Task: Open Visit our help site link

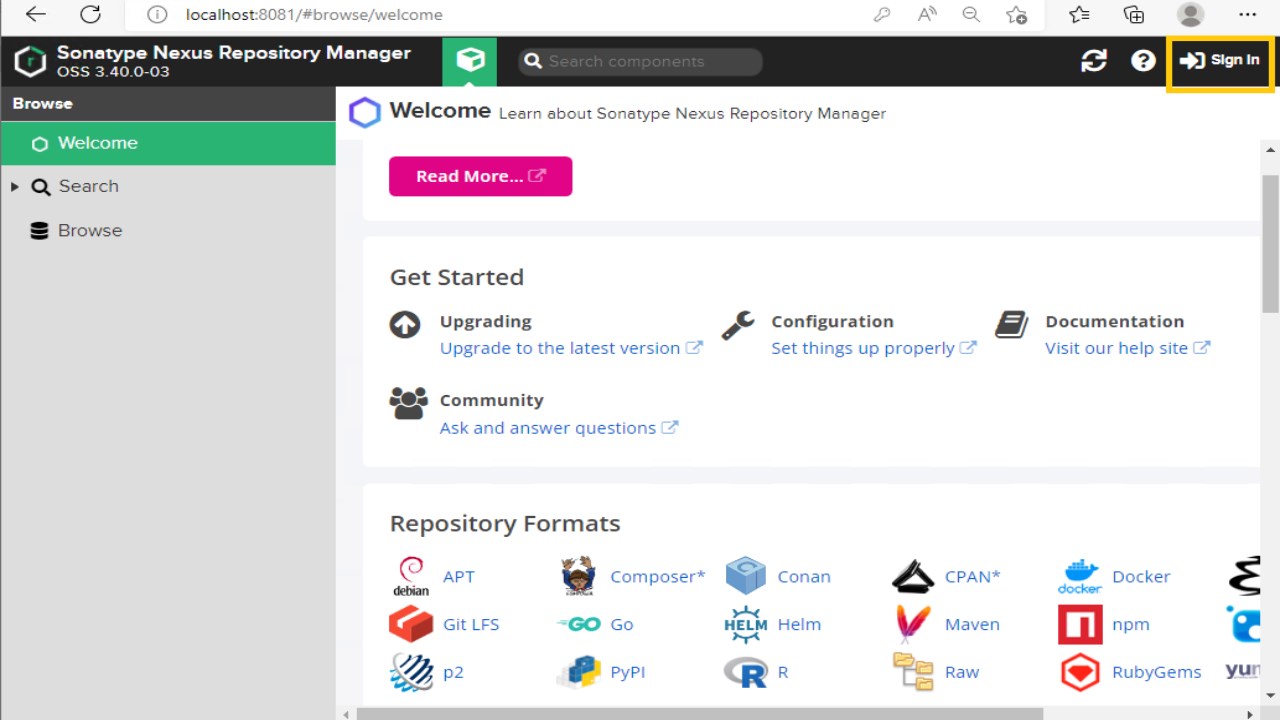Action: click(x=1127, y=348)
